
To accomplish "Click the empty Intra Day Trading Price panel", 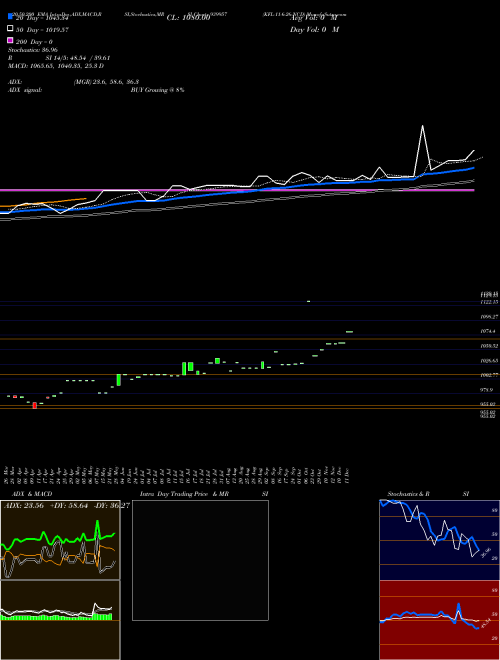I will (x=200, y=560).
